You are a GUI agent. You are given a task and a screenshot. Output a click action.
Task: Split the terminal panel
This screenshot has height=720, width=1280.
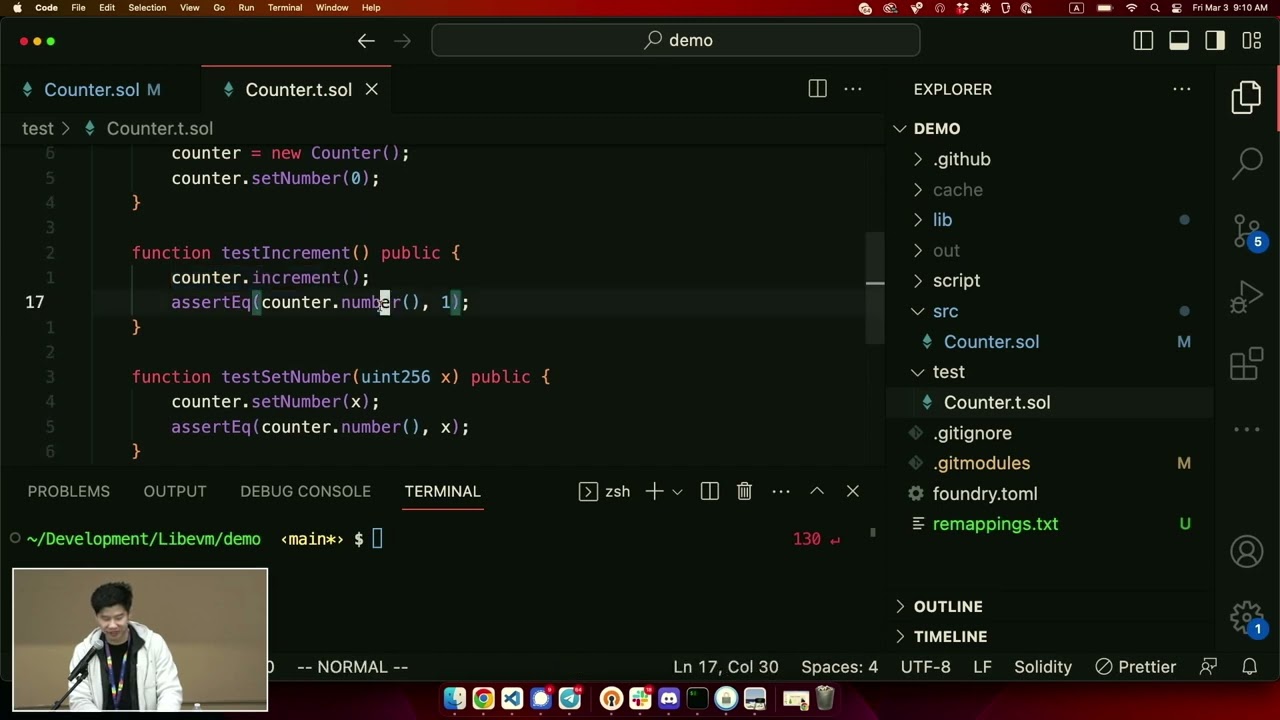pyautogui.click(x=710, y=491)
